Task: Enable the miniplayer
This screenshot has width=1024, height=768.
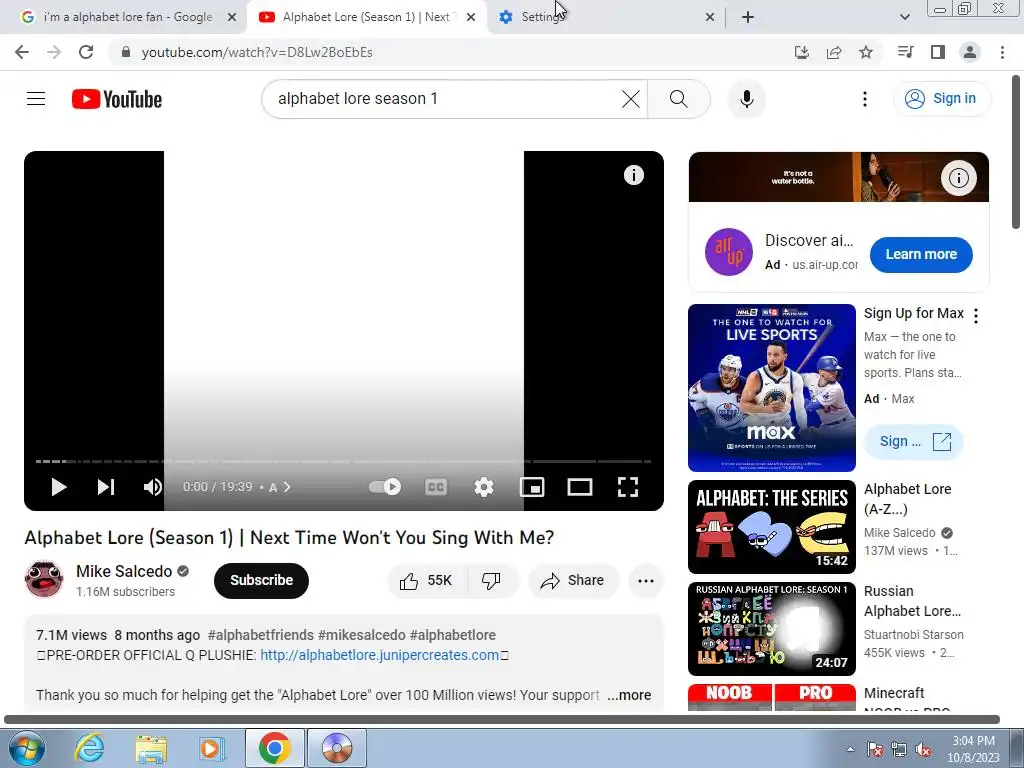Action: [x=532, y=487]
